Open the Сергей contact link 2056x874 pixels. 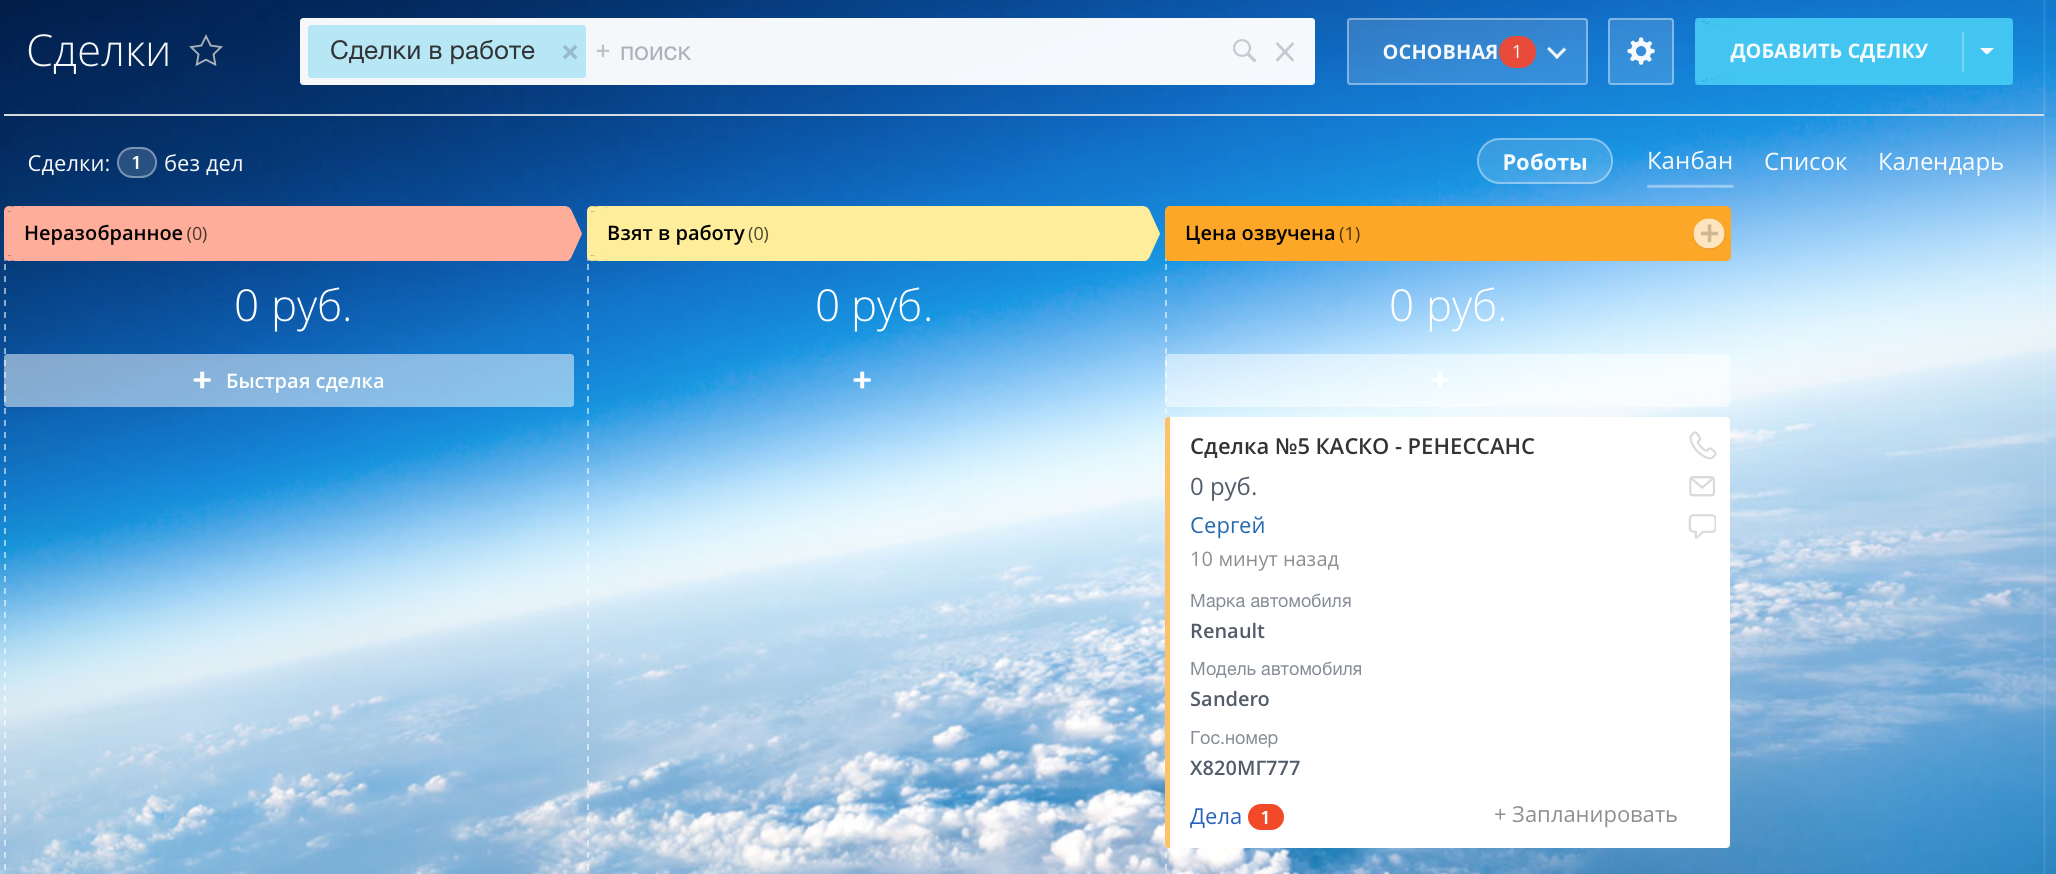1227,525
